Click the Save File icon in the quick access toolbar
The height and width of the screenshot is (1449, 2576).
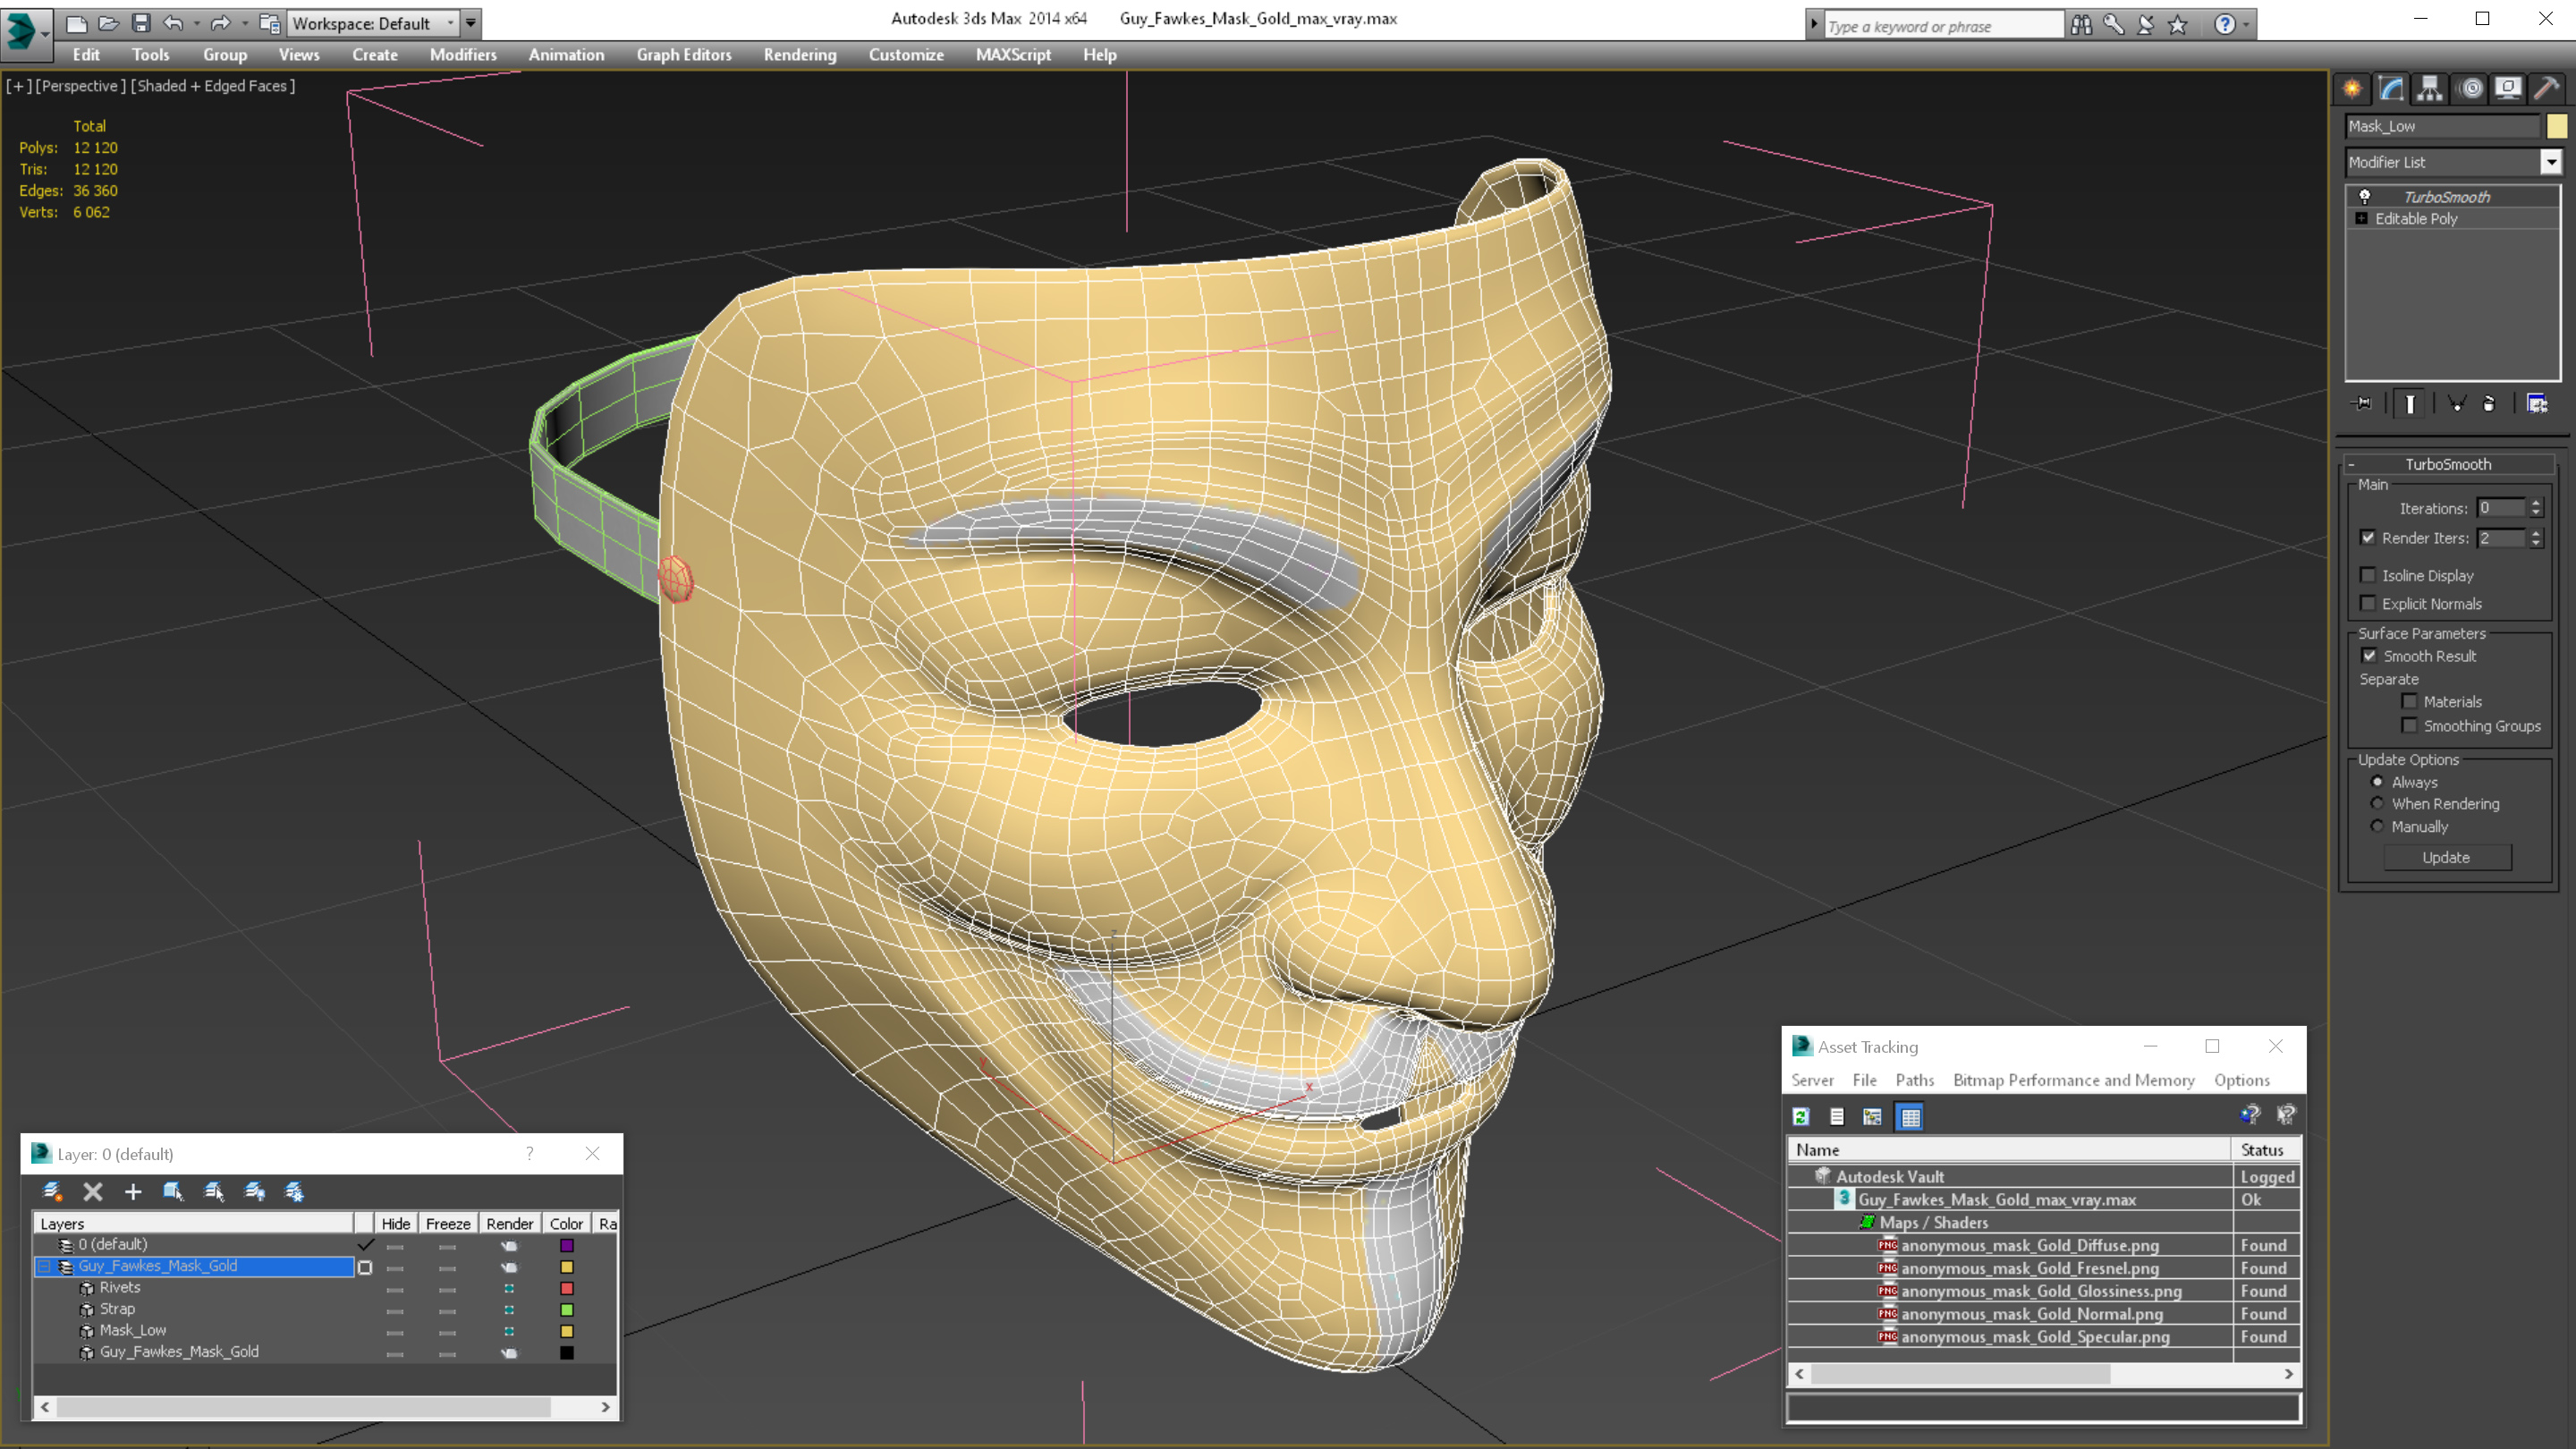141,22
